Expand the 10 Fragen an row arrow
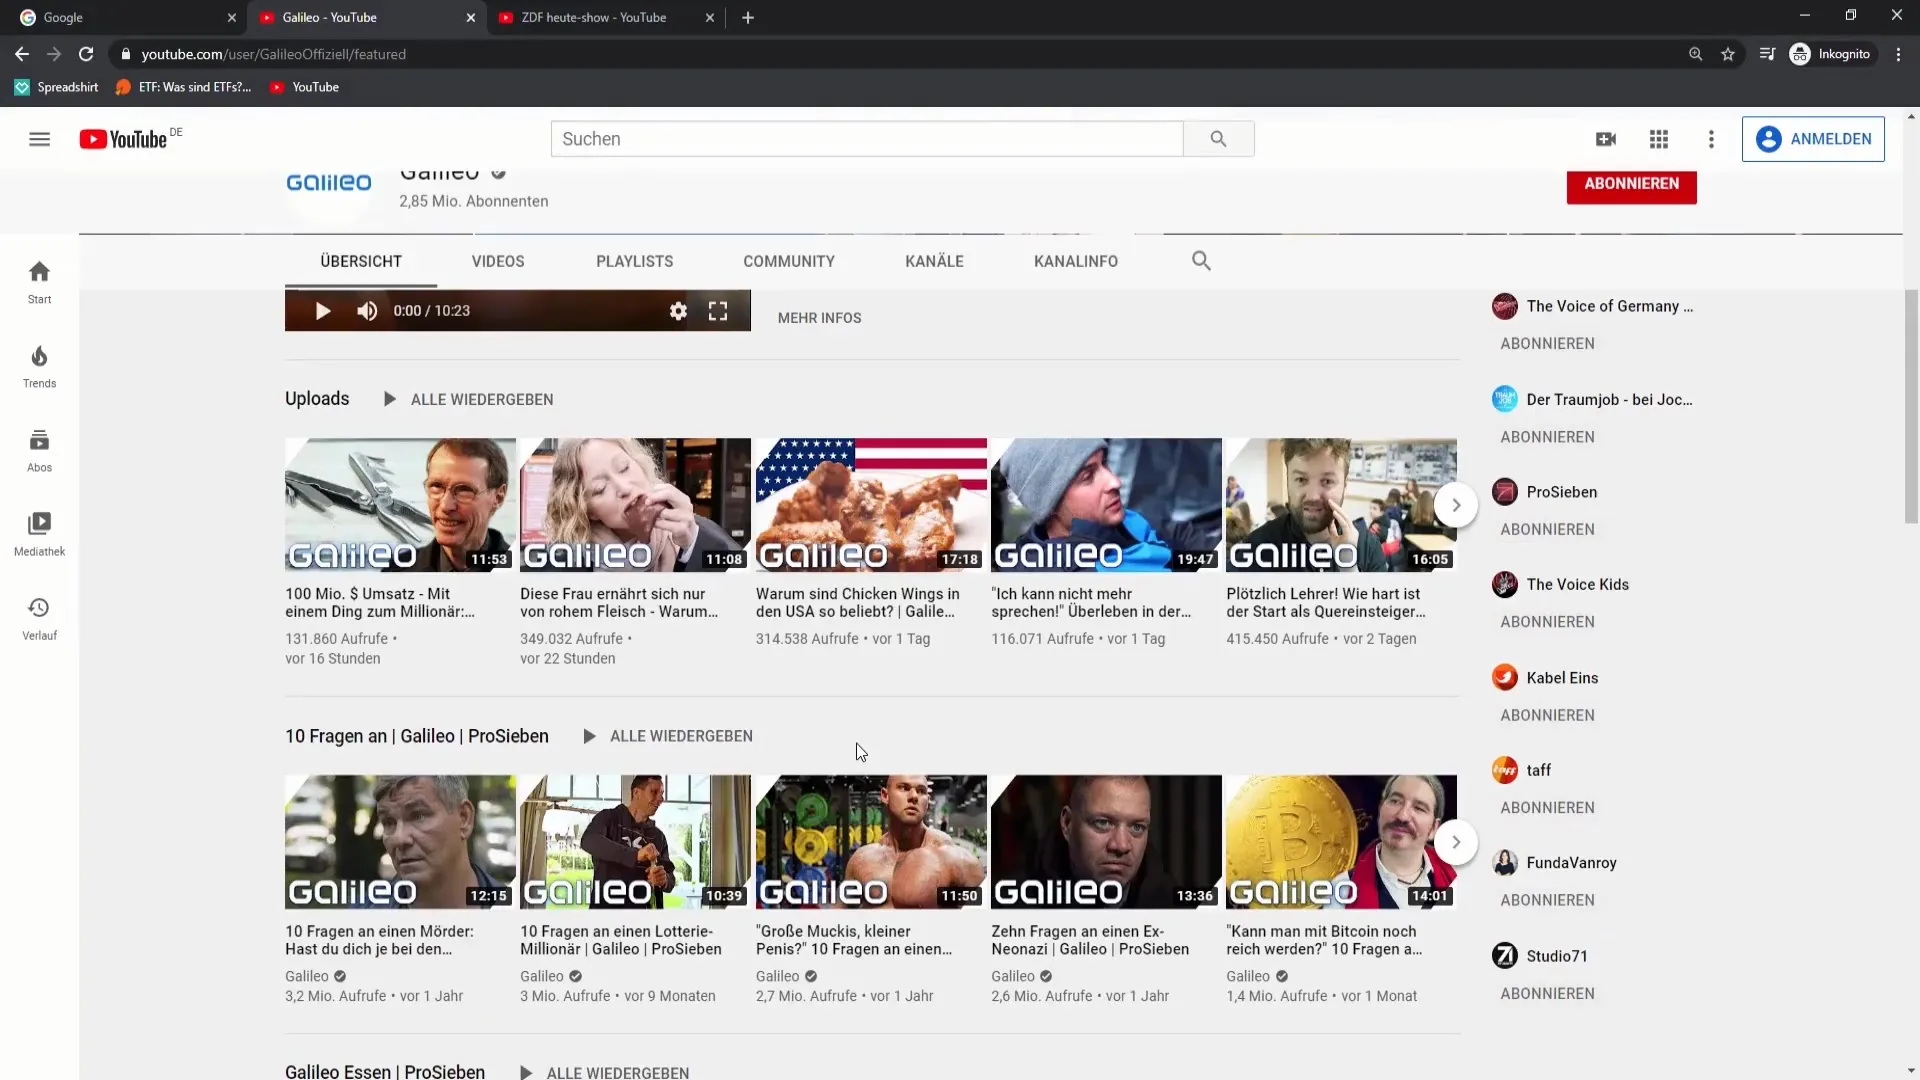Viewport: 1920px width, 1080px height. pyautogui.click(x=1456, y=842)
